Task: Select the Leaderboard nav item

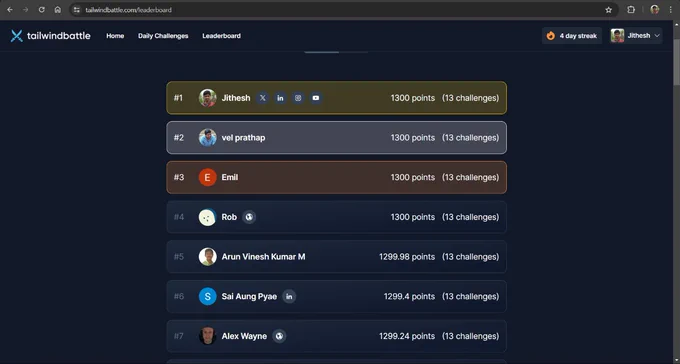Action: (222, 36)
